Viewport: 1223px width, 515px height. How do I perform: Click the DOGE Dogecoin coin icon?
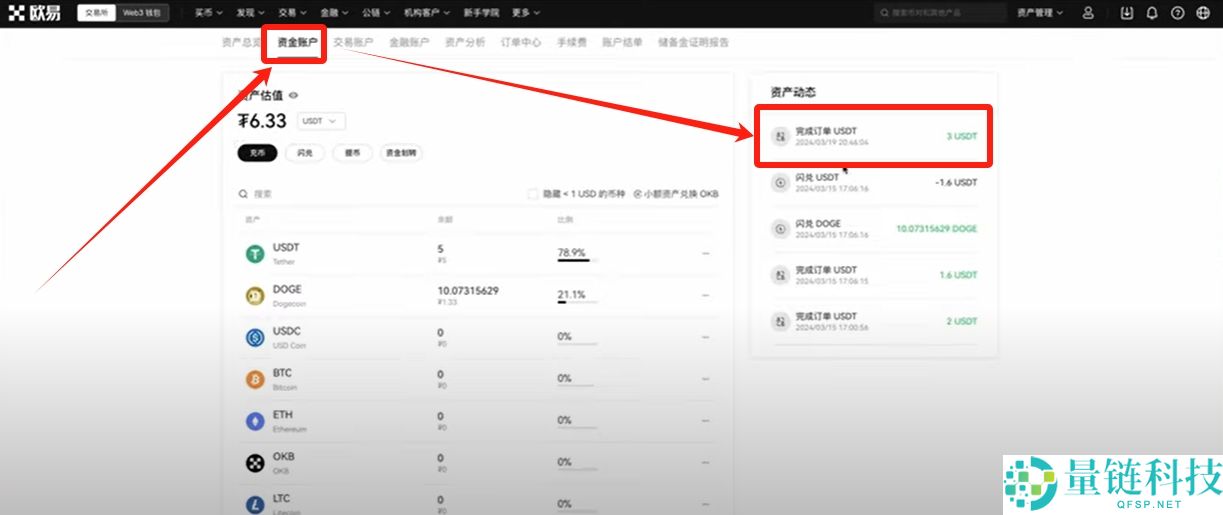point(255,296)
